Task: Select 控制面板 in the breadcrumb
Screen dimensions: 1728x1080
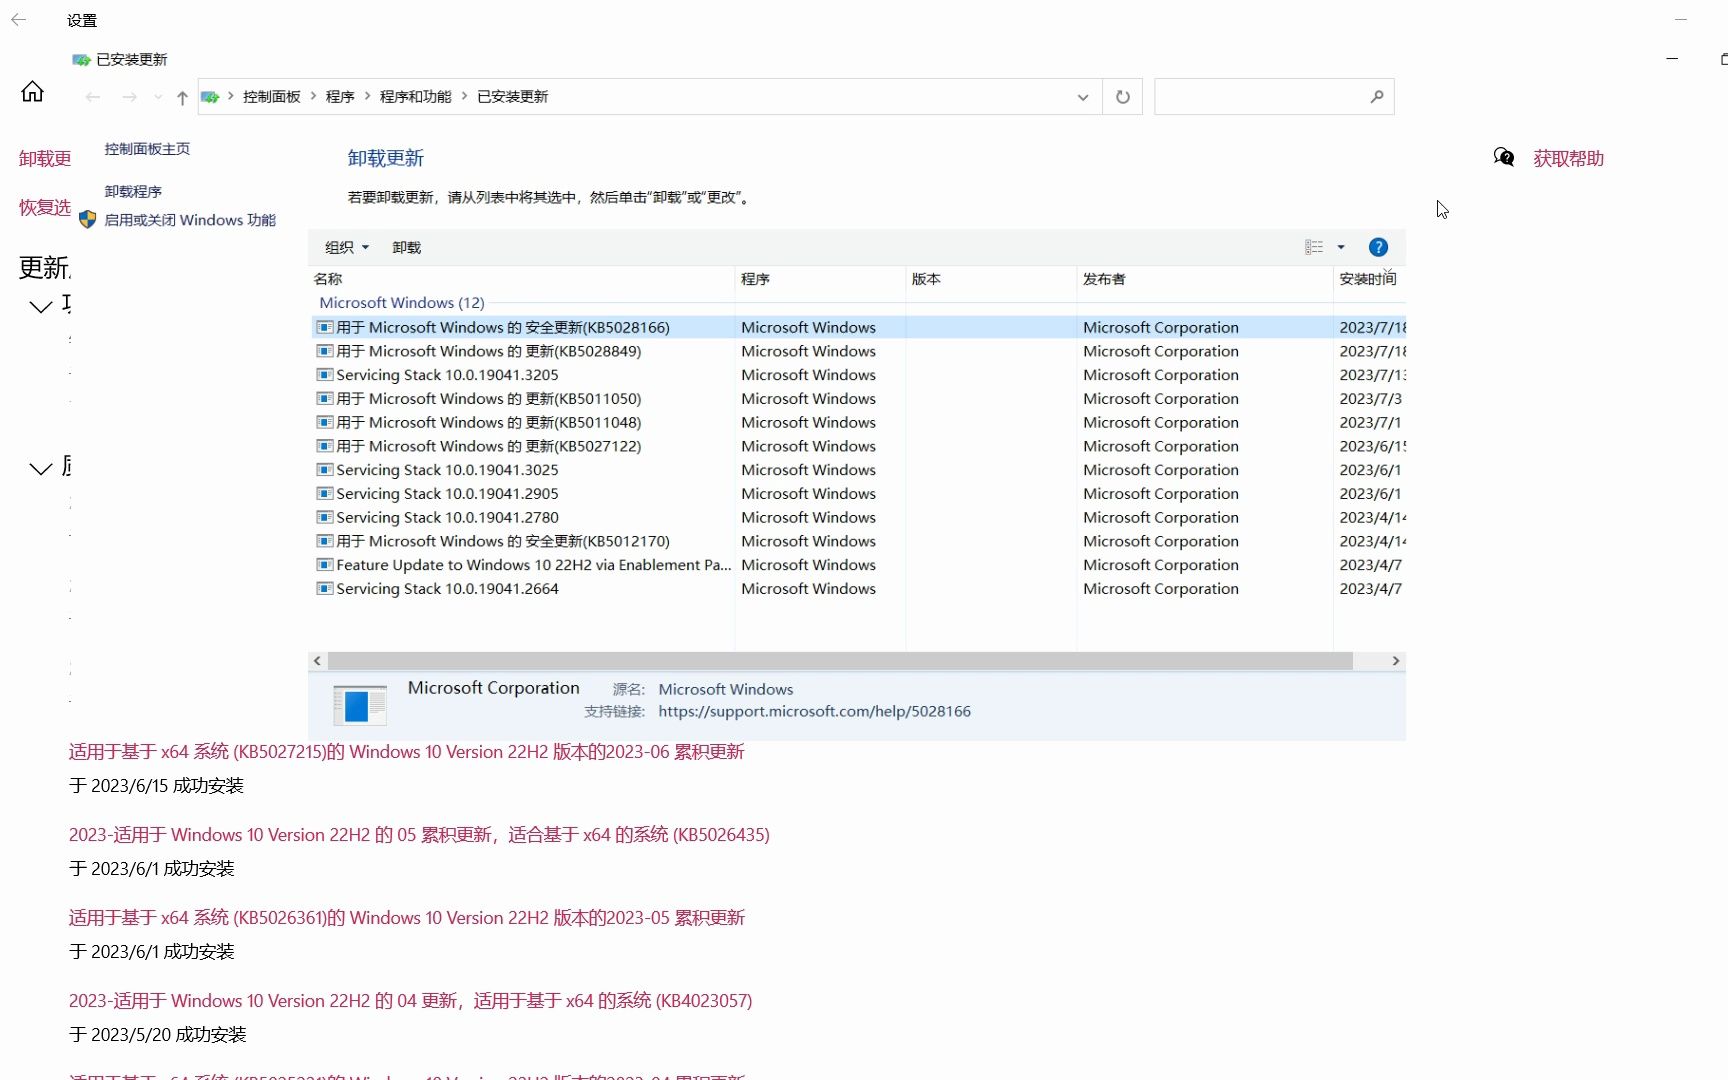Action: tap(272, 97)
